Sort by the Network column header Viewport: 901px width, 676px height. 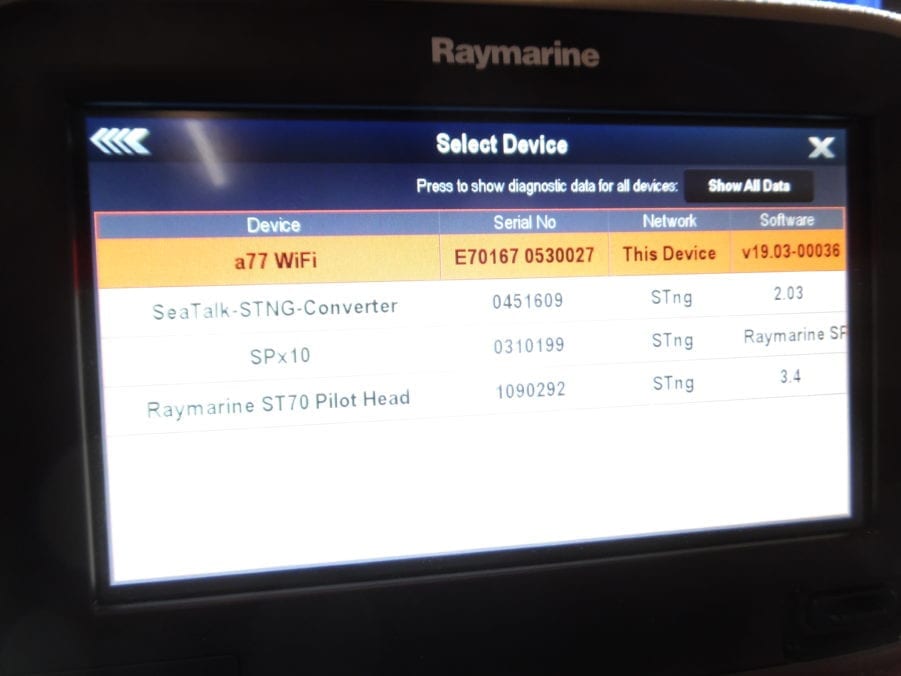(x=668, y=222)
